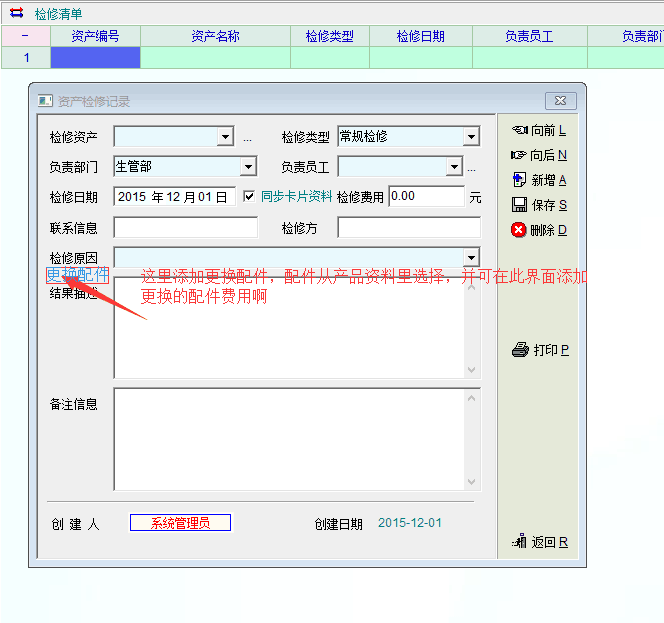Click the 更换配件 link

[77, 273]
